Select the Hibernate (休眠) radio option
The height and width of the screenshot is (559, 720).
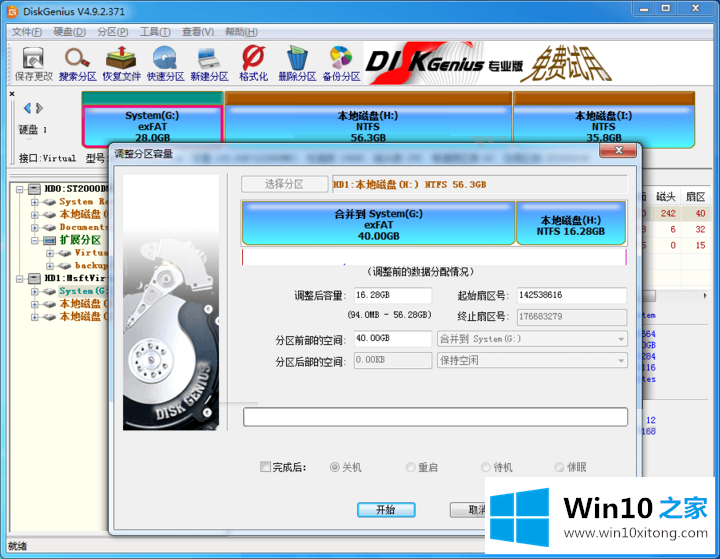point(559,468)
